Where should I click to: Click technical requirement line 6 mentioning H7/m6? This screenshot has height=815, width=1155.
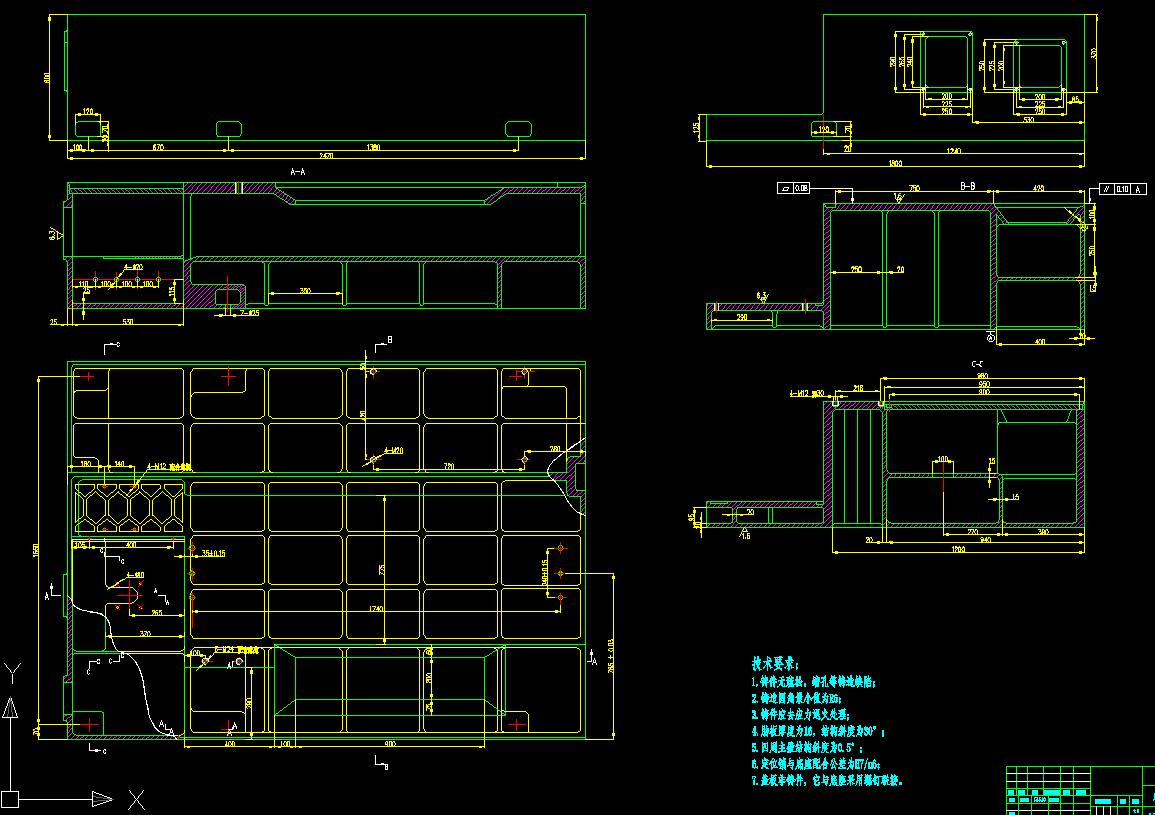816,764
